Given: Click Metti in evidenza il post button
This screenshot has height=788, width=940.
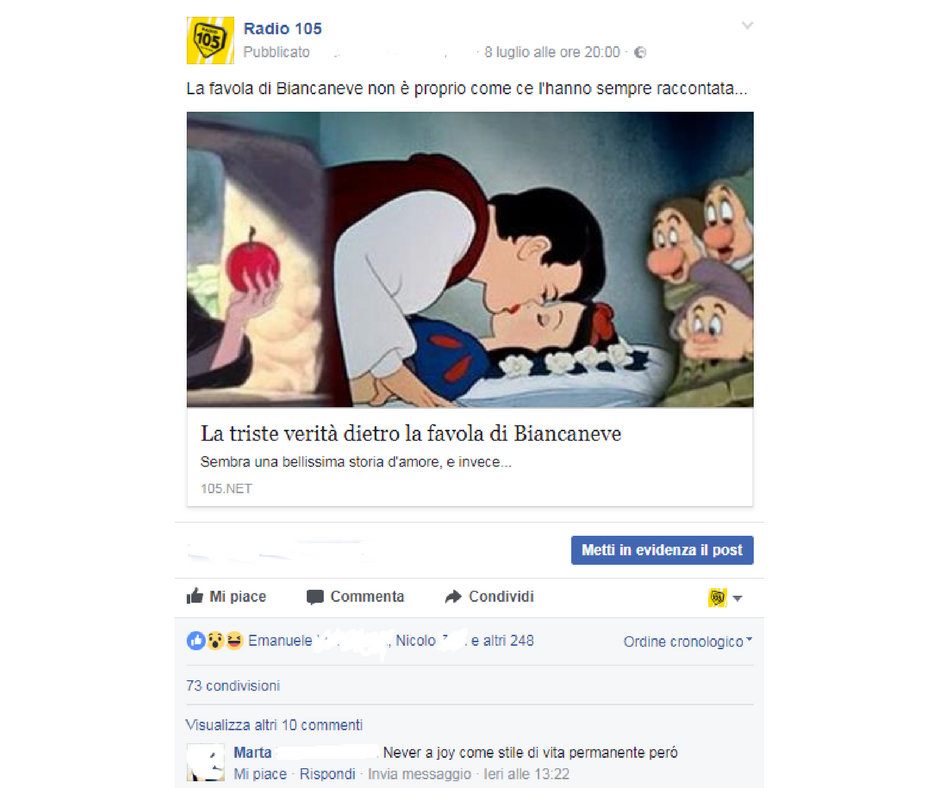Looking at the screenshot, I should [x=662, y=550].
